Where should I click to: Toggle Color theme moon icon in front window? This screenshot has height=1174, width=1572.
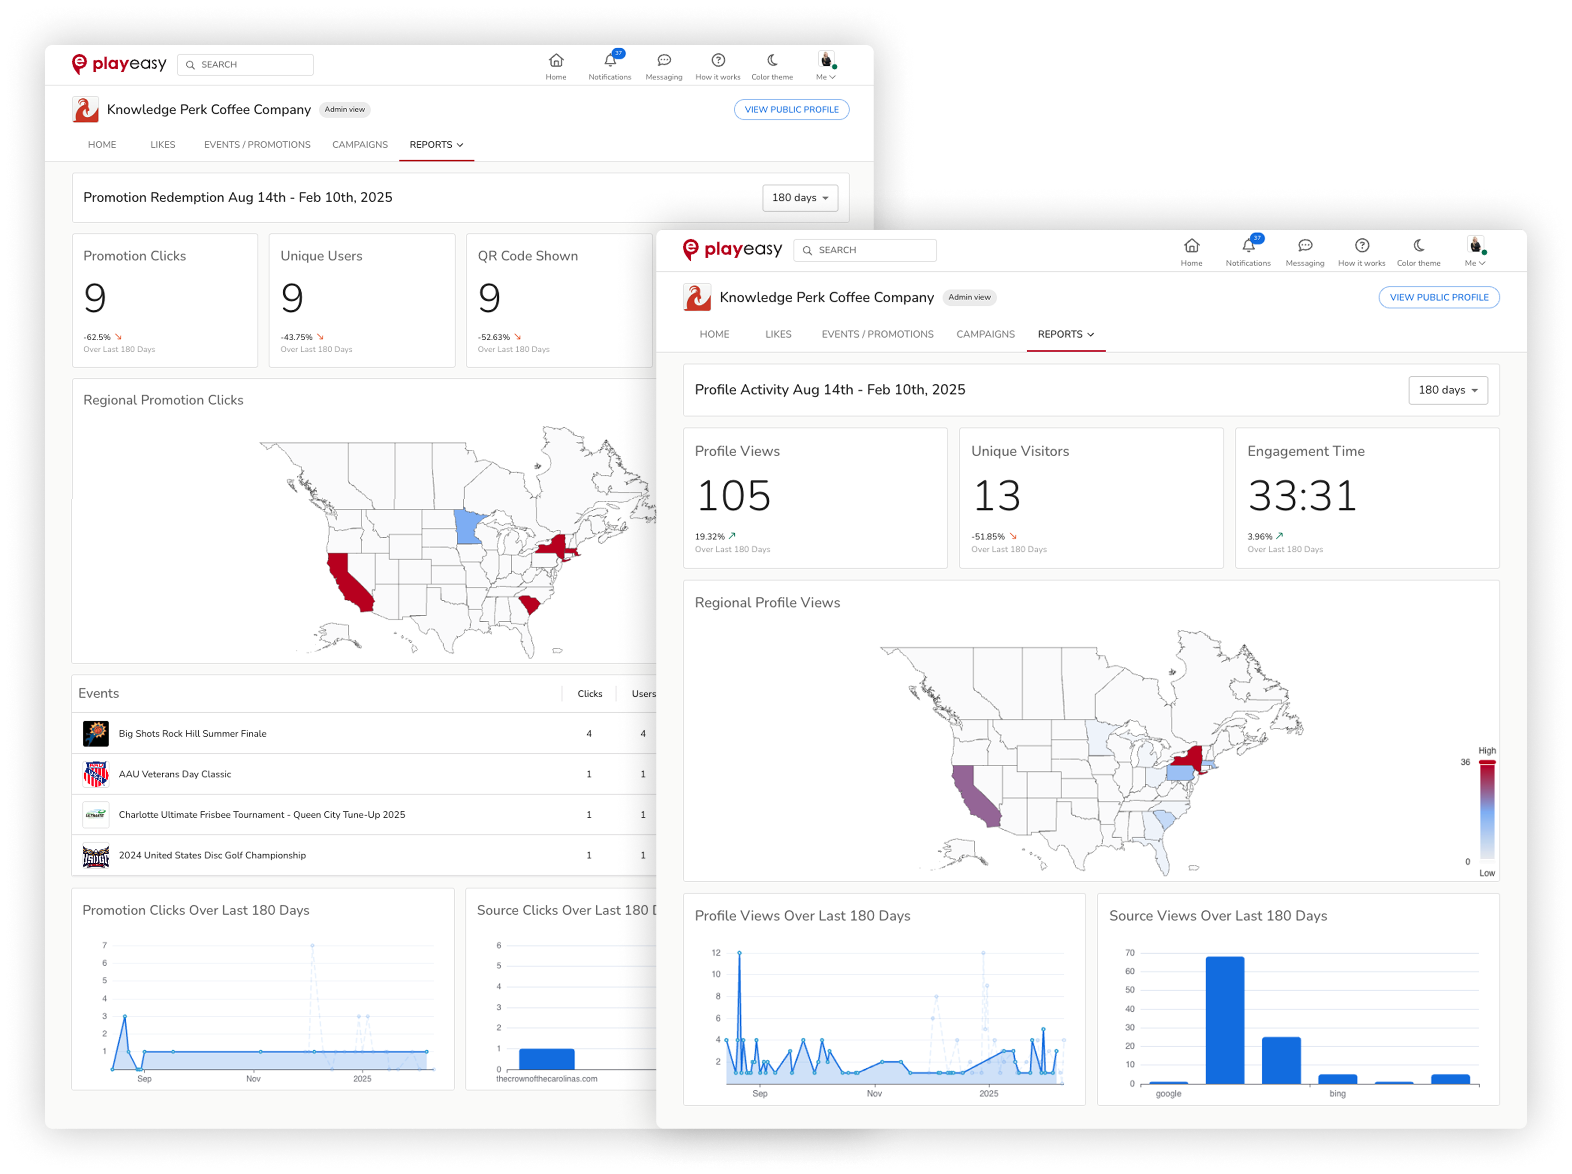click(x=1419, y=246)
